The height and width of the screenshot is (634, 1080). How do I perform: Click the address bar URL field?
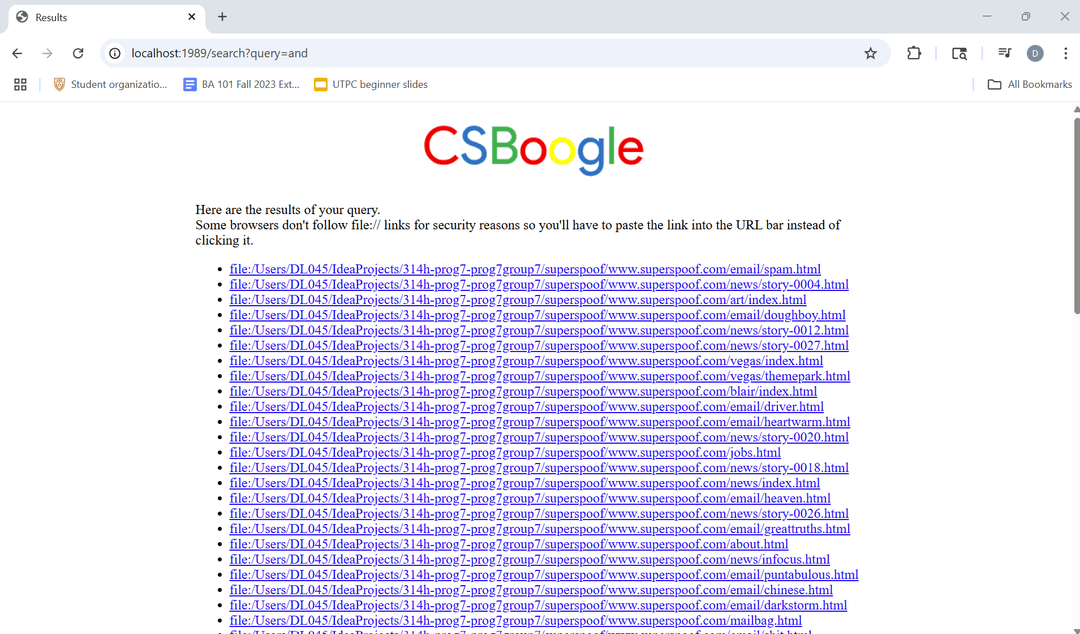click(x=480, y=53)
